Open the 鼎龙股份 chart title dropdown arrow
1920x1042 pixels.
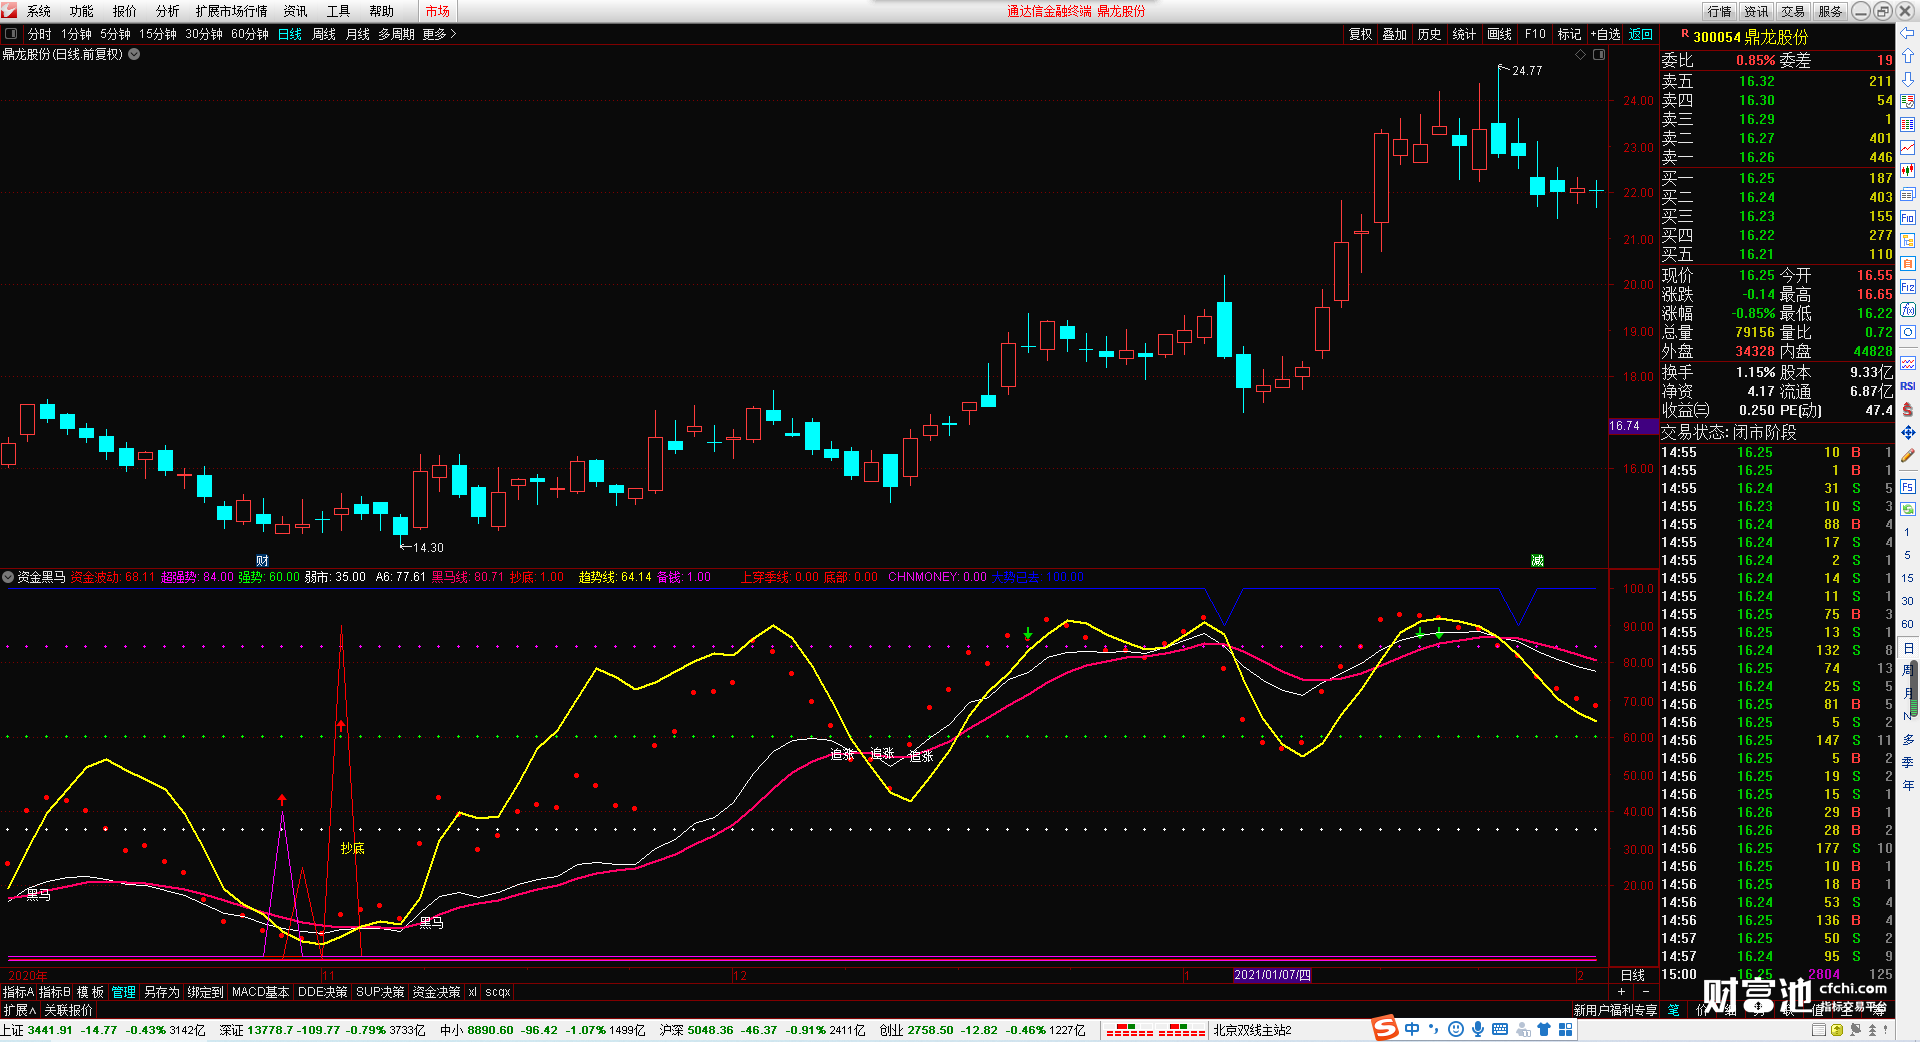pyautogui.click(x=134, y=54)
